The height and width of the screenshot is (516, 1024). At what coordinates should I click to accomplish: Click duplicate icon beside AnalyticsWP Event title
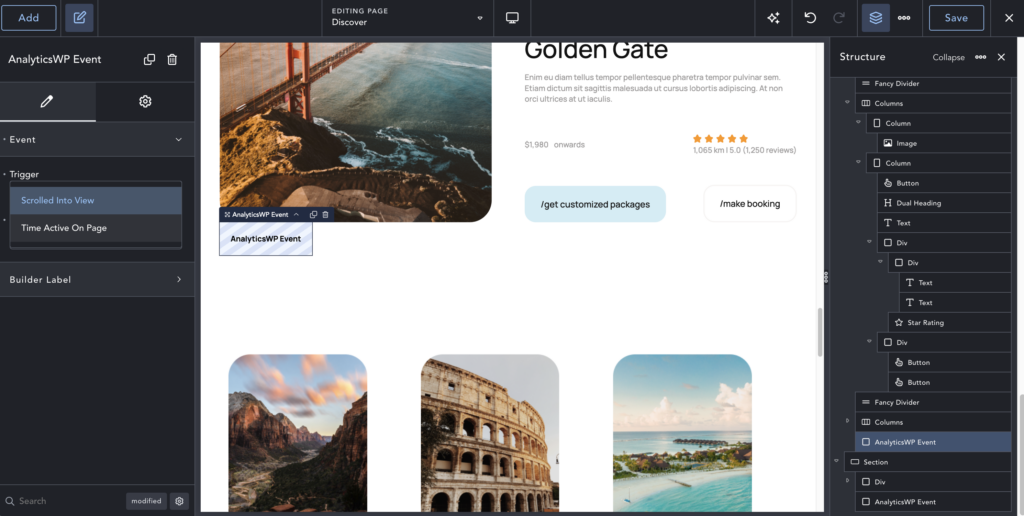[149, 60]
